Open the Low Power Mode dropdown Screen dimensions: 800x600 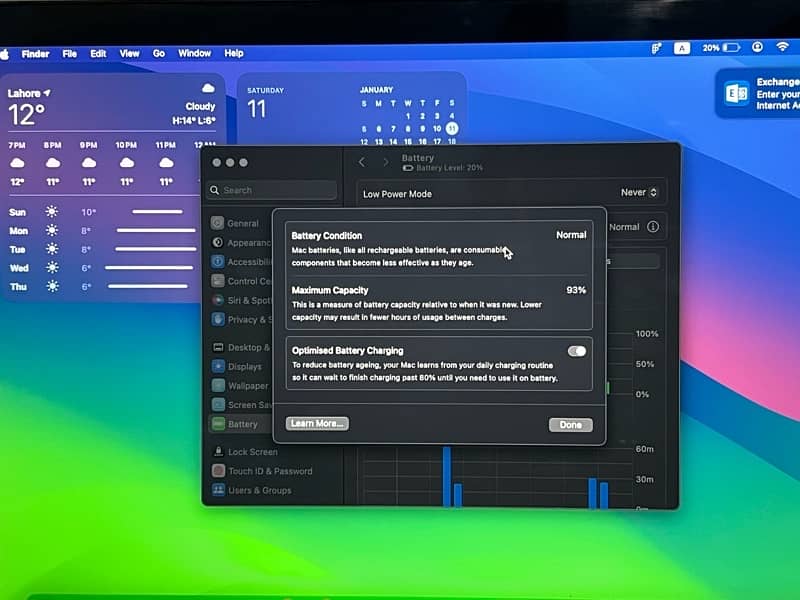(639, 192)
